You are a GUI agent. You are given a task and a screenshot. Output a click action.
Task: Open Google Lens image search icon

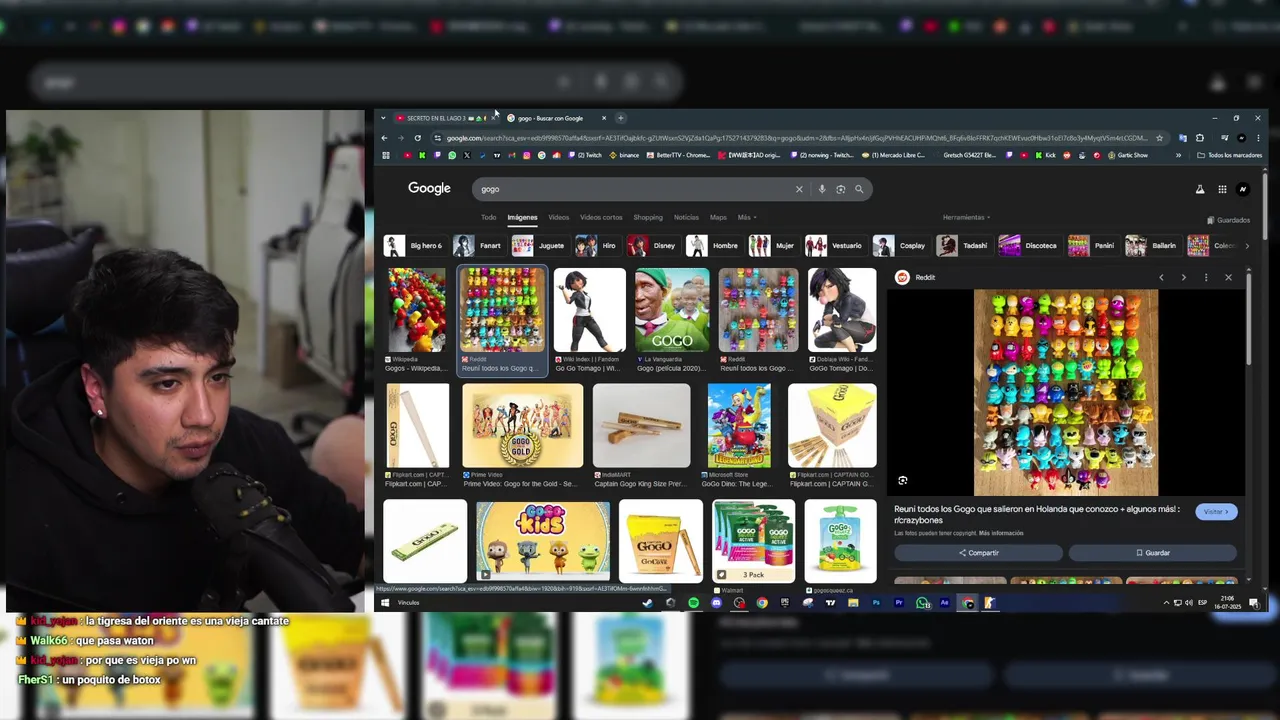coord(840,189)
